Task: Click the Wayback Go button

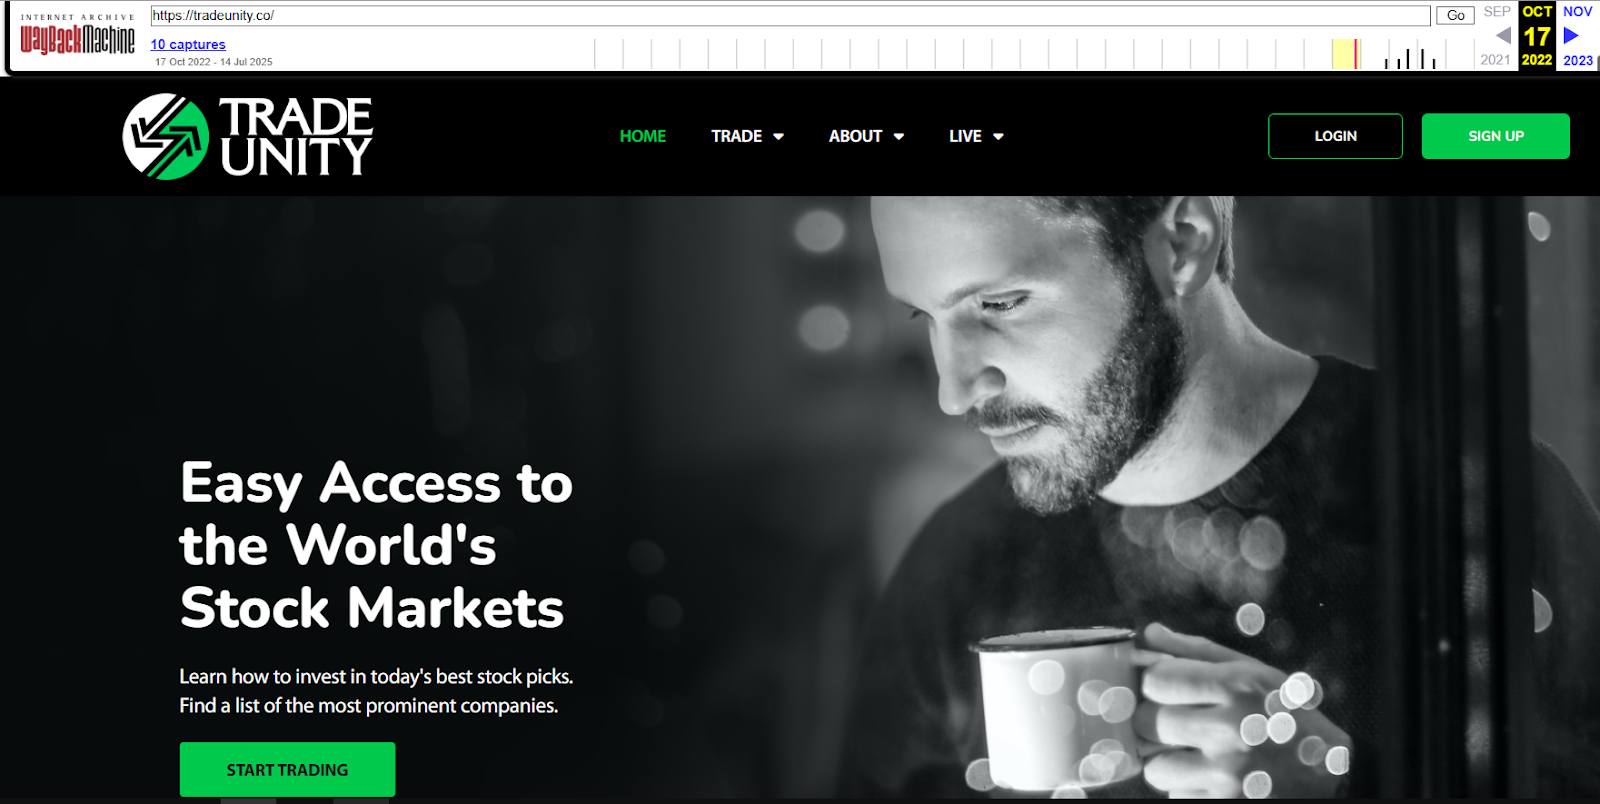Action: coord(1455,15)
